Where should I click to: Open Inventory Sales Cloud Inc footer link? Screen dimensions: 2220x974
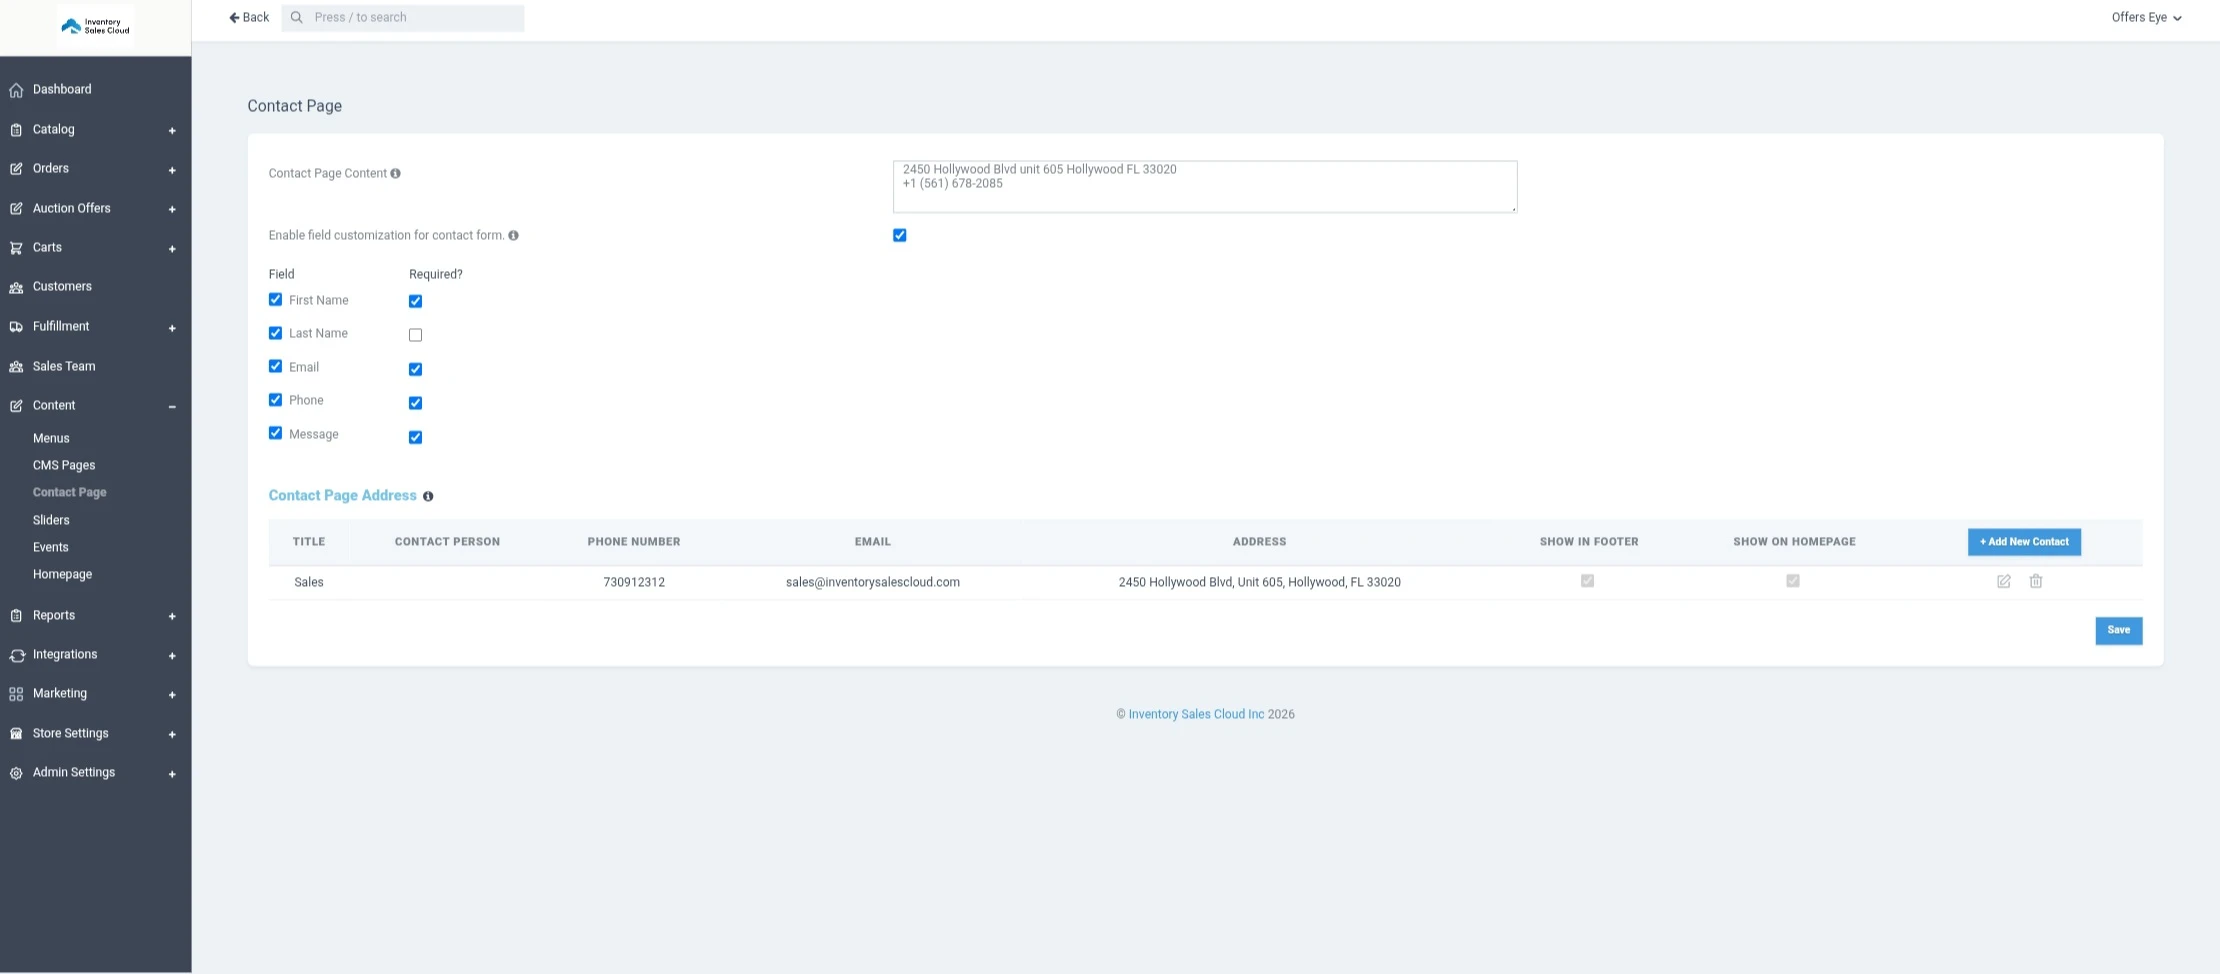1196,714
